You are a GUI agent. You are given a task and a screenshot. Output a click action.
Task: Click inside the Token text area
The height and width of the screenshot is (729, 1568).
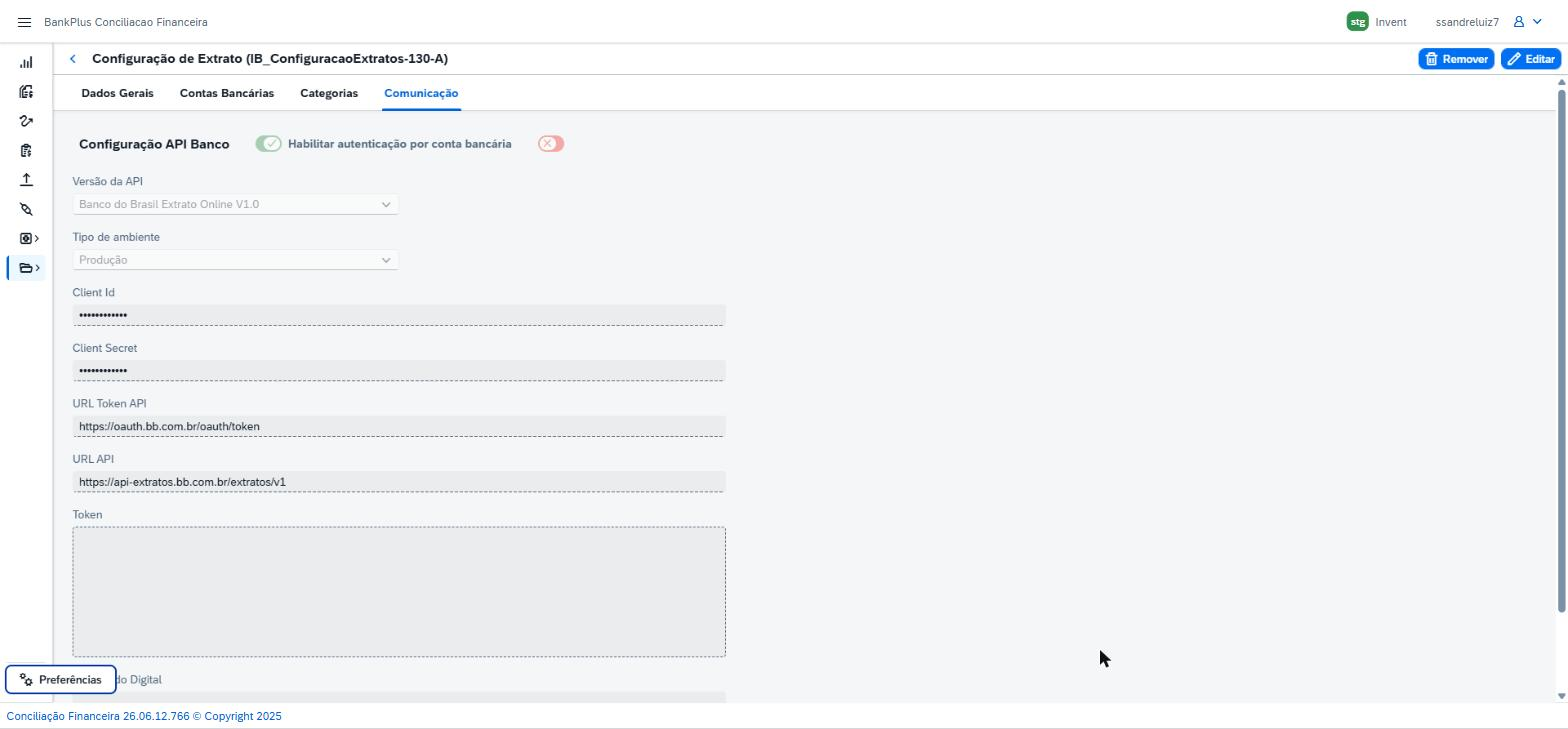[x=399, y=592]
